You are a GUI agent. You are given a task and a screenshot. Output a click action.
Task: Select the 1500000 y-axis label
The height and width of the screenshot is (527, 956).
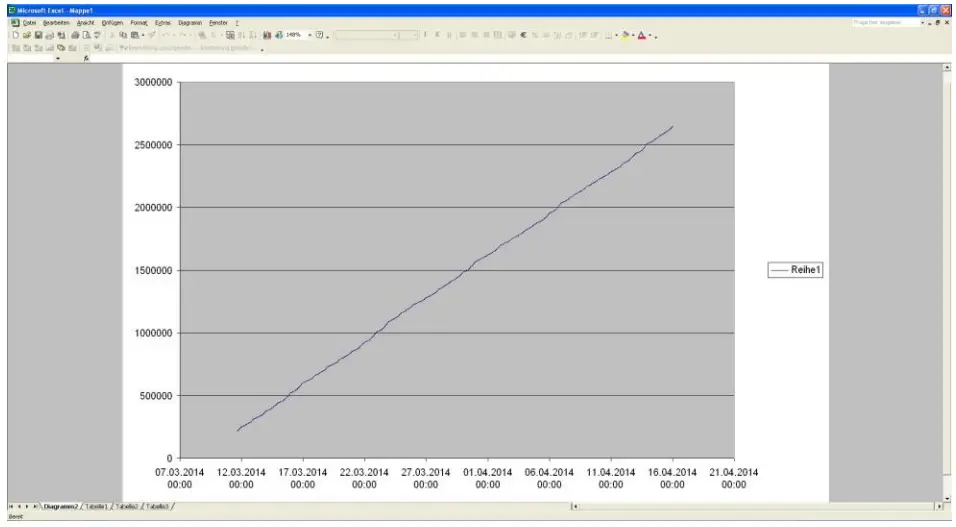pyautogui.click(x=153, y=270)
